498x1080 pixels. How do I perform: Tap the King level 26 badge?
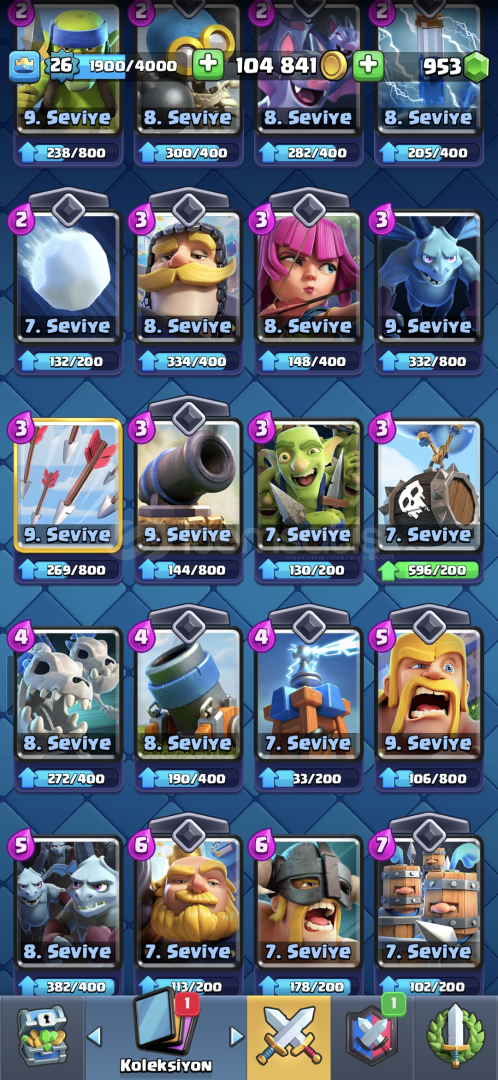[x=60, y=65]
